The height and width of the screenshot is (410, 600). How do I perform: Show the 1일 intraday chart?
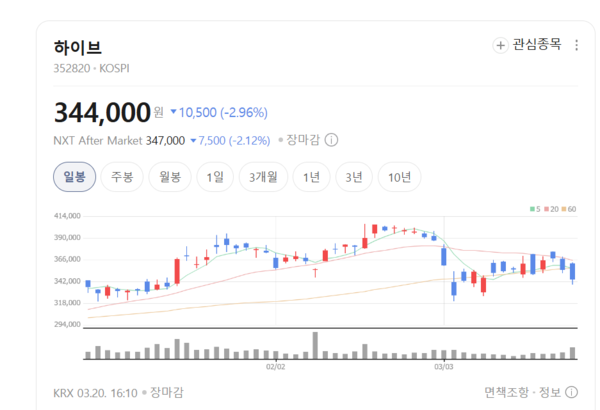click(x=215, y=177)
